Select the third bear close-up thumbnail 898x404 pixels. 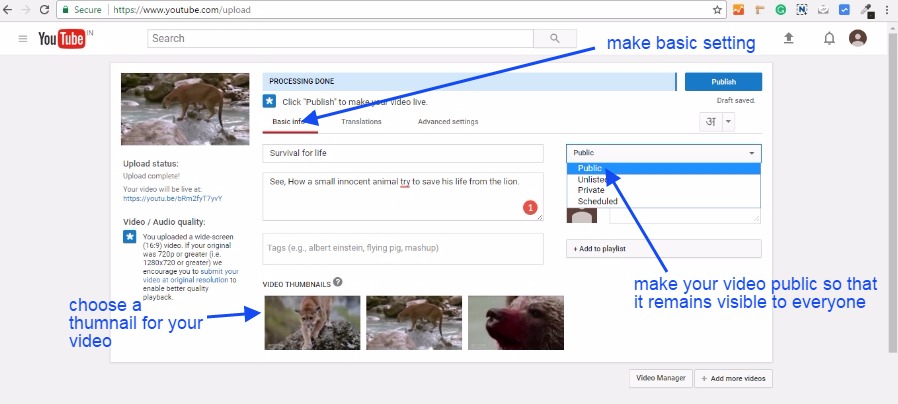coord(514,322)
